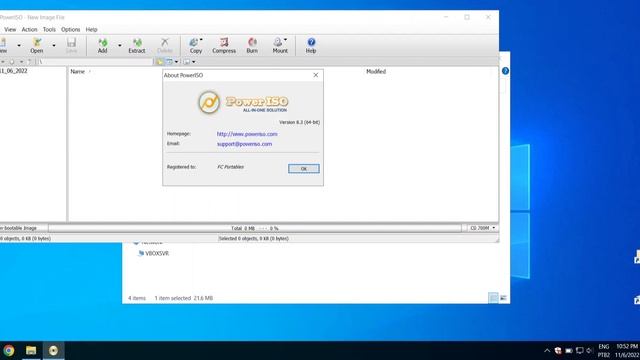Click the network tray icon
This screenshot has width=640, height=360.
pyautogui.click(x=580, y=351)
